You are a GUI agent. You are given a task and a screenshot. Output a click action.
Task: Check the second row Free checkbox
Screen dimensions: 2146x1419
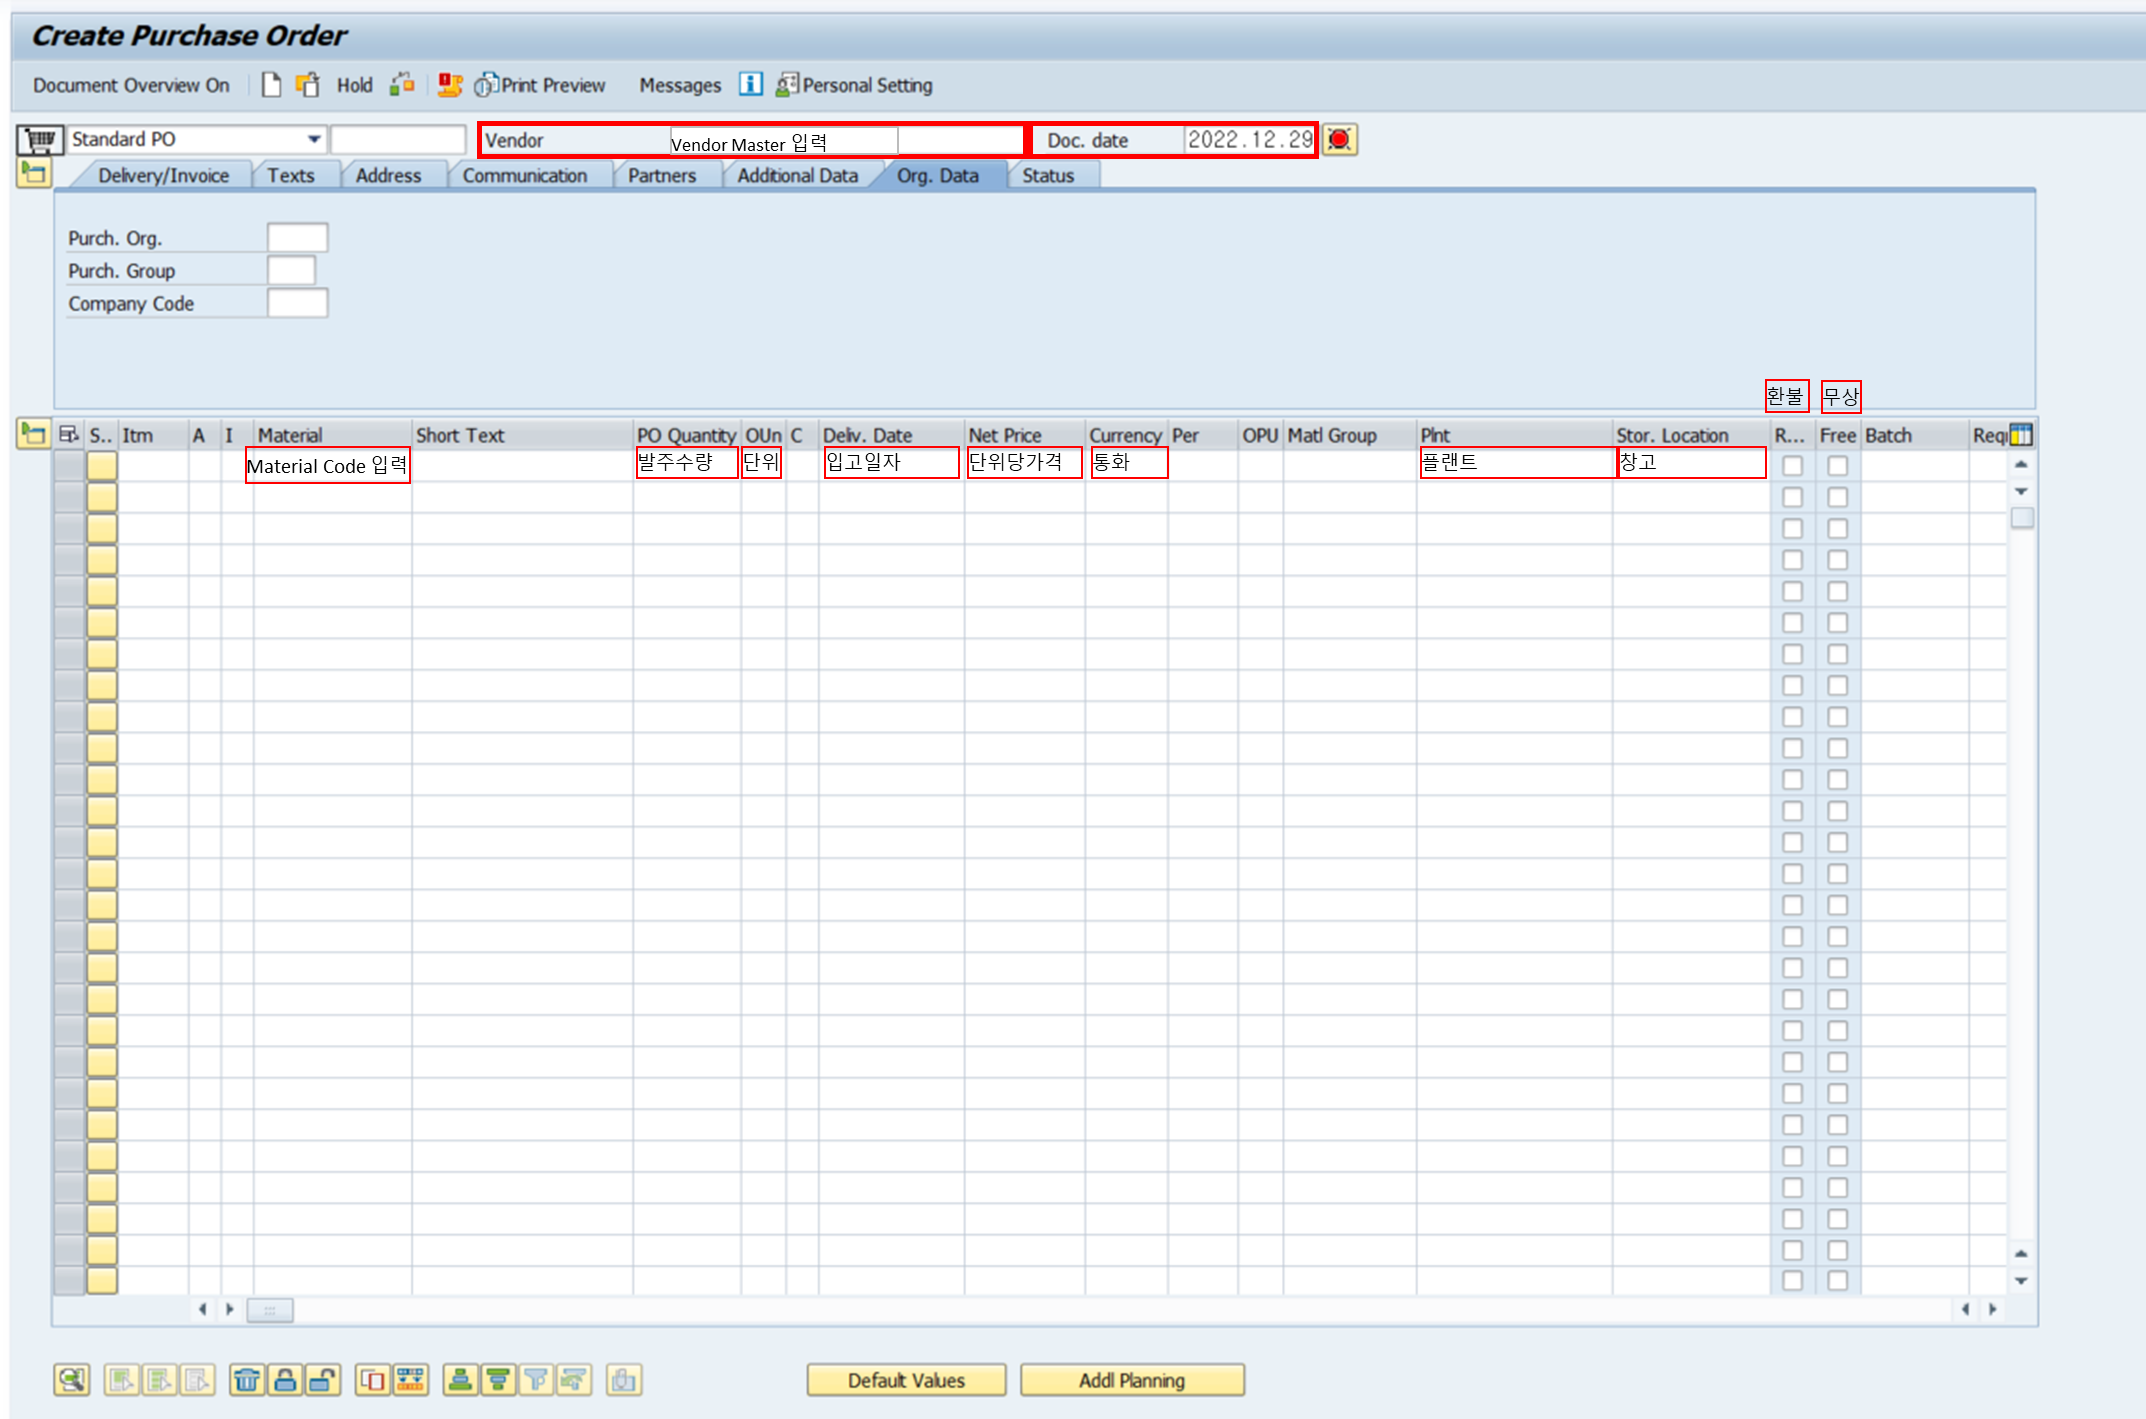pyautogui.click(x=1837, y=497)
